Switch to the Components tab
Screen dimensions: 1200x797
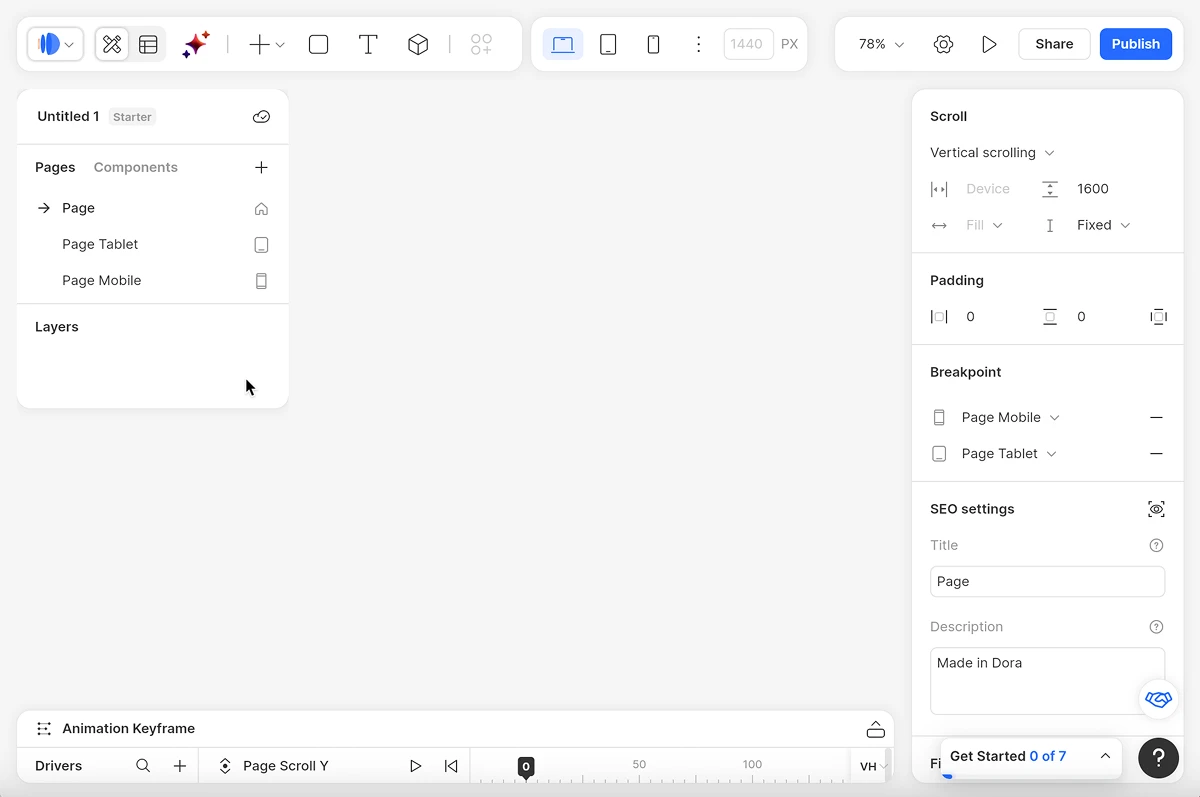click(136, 167)
